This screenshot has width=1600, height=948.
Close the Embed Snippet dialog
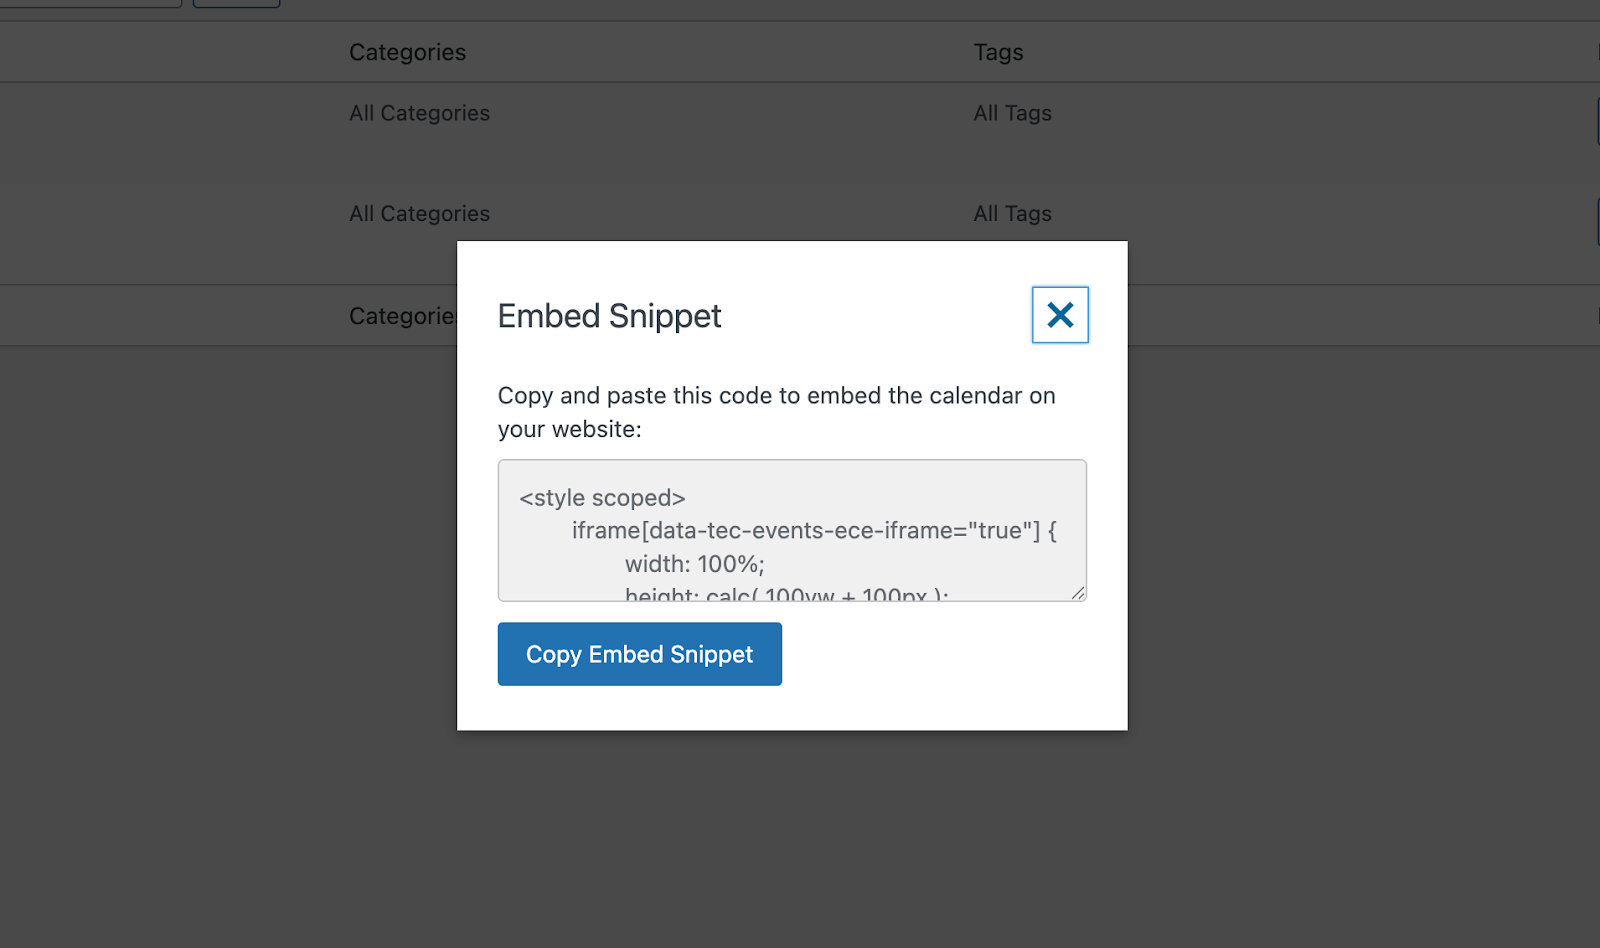click(x=1060, y=315)
